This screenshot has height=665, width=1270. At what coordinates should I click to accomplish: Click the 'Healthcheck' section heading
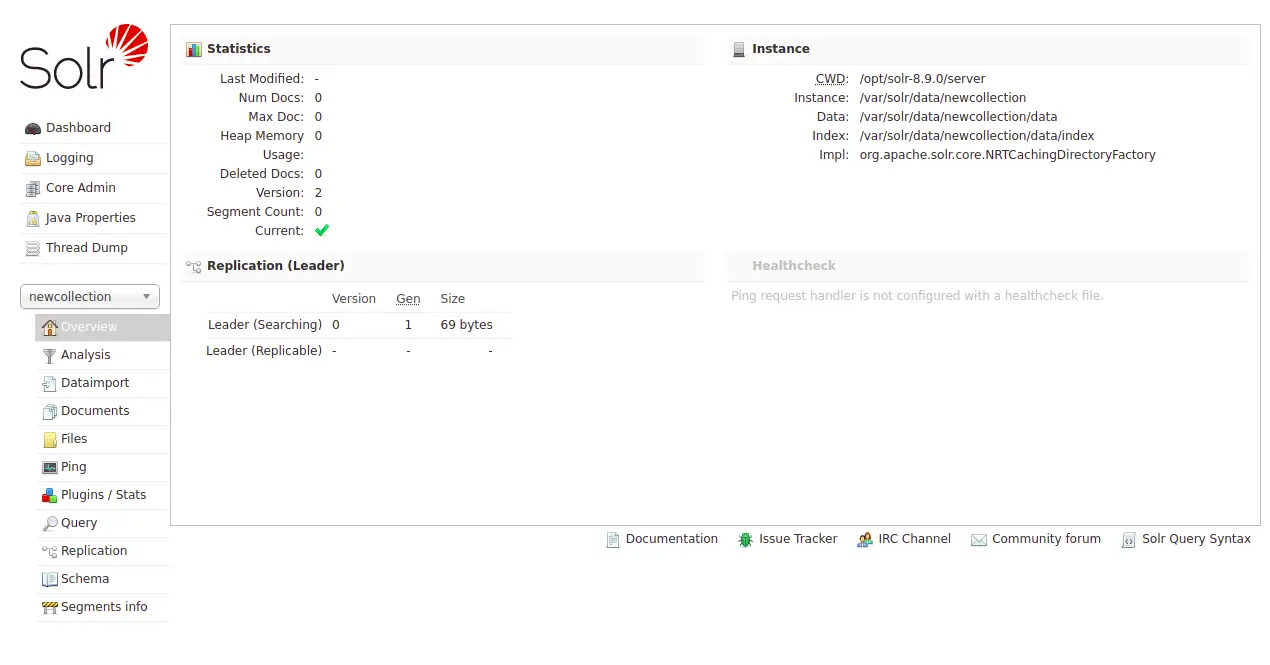pyautogui.click(x=794, y=266)
